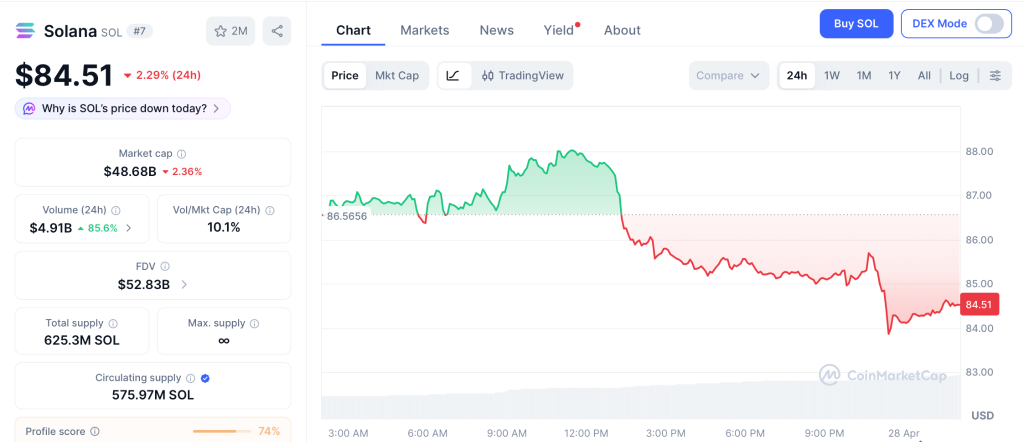Expand the Volume (24h) details arrow
Screen dimensions: 1024x442
[x=128, y=228]
